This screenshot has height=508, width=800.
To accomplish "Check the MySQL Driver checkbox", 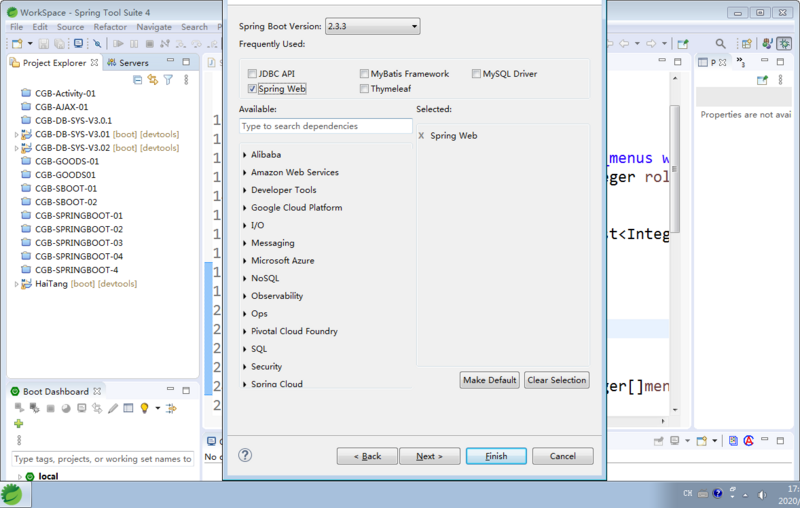I will 476,73.
